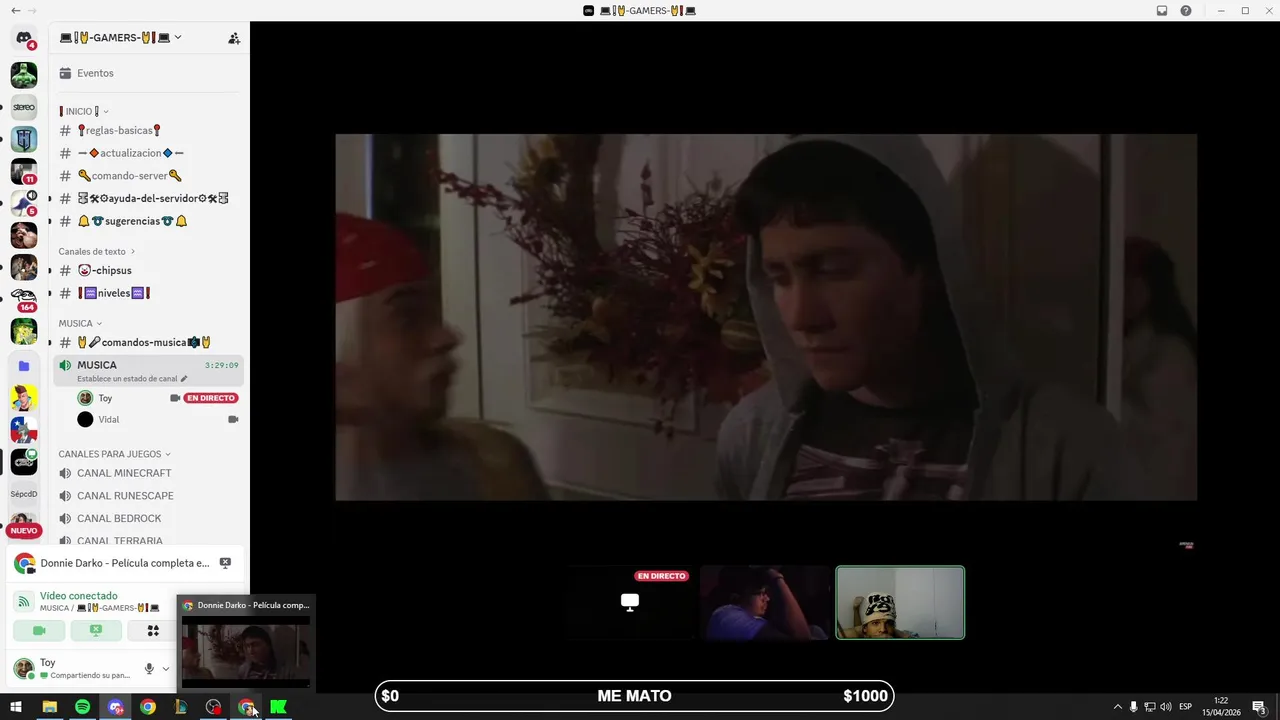
Task: Collapse the MUSICA category
Action: pos(80,323)
